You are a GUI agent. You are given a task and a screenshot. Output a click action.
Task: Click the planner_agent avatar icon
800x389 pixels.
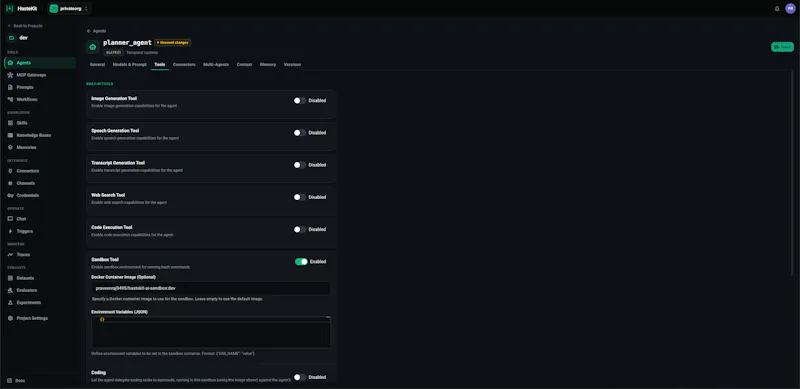tap(93, 47)
